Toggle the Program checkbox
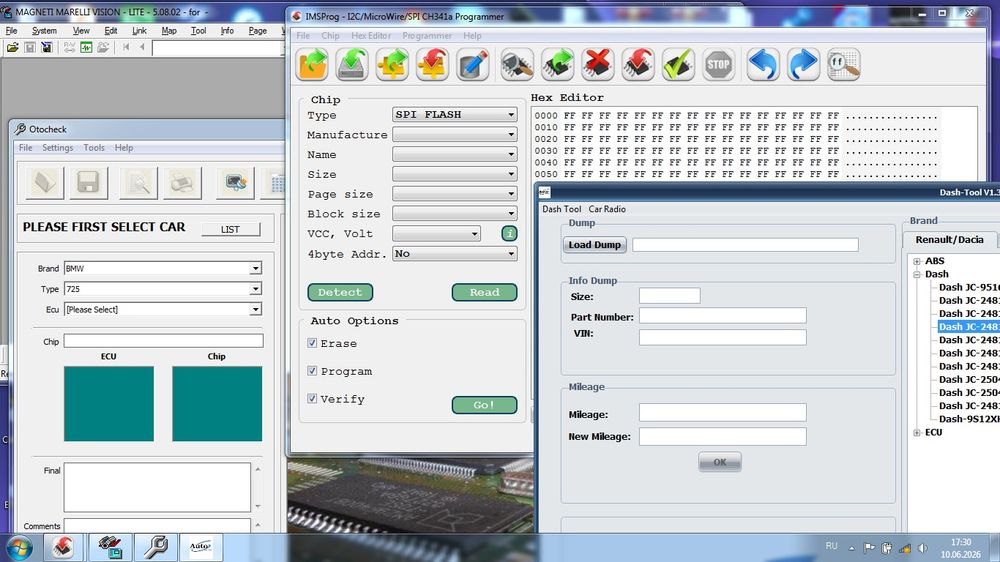This screenshot has width=1000, height=562. [312, 371]
